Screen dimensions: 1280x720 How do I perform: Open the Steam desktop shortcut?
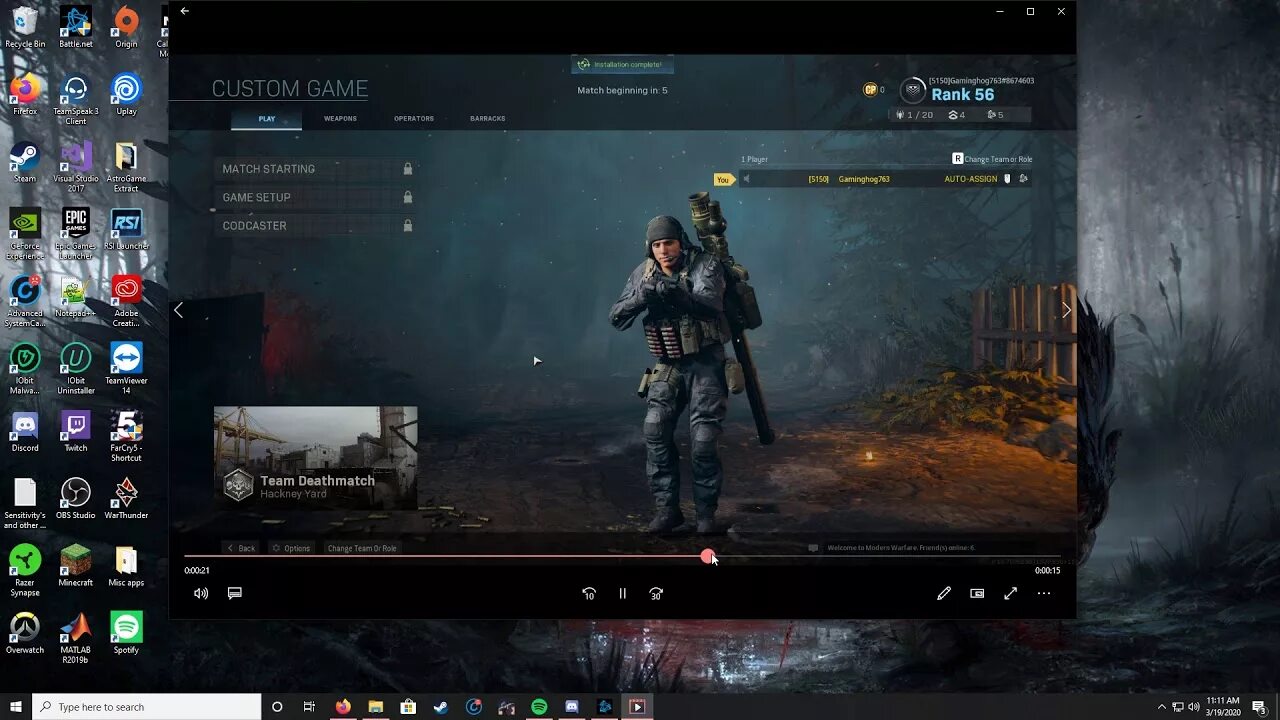coord(25,162)
